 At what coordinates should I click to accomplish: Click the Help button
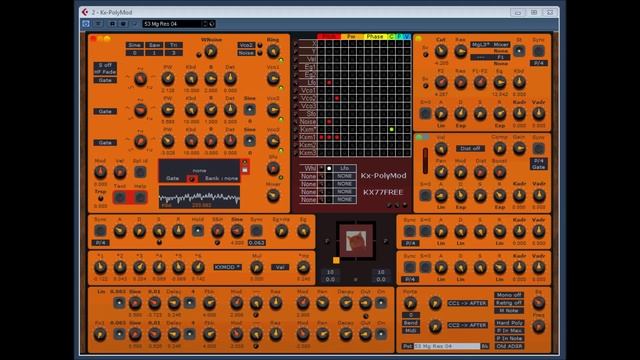coord(140,198)
